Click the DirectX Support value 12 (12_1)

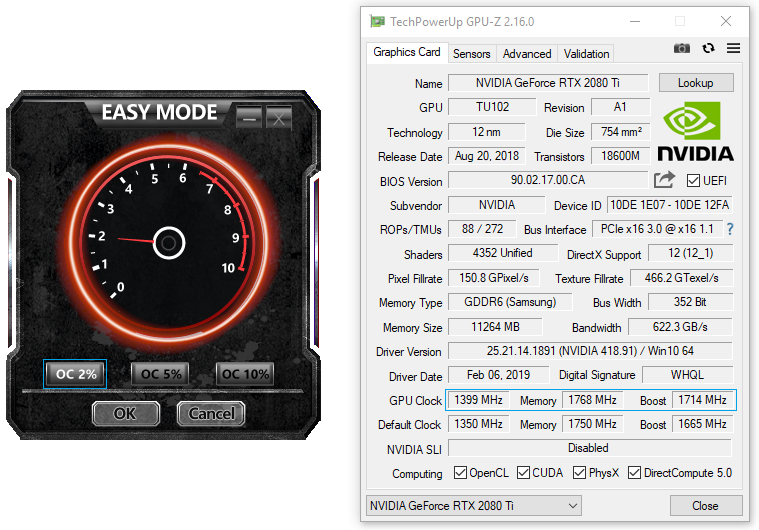pyautogui.click(x=690, y=253)
